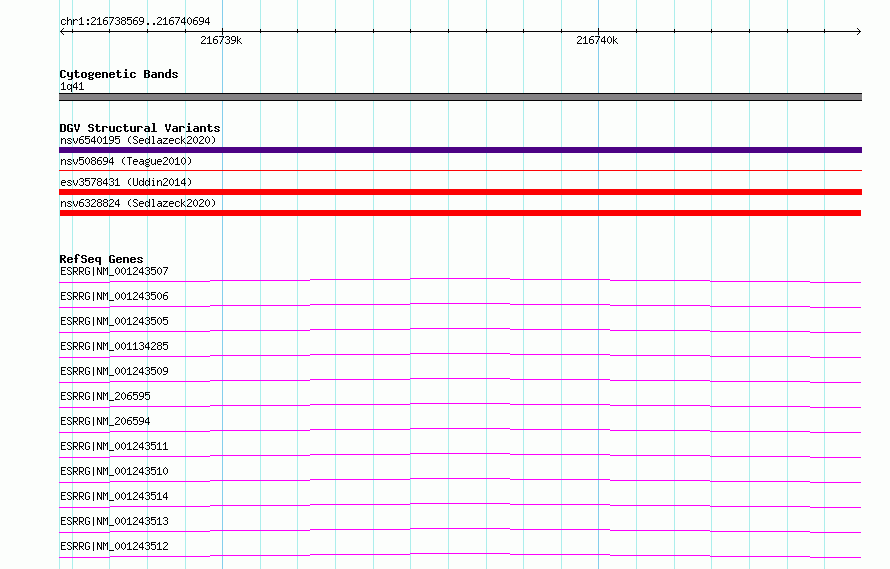This screenshot has width=890, height=569.
Task: Click the red esv3578431 variant bar
Action: coord(460,192)
